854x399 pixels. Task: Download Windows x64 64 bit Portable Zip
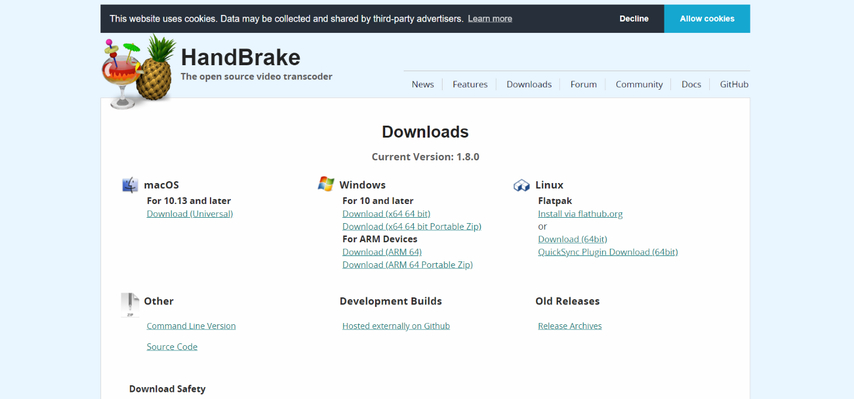412,226
